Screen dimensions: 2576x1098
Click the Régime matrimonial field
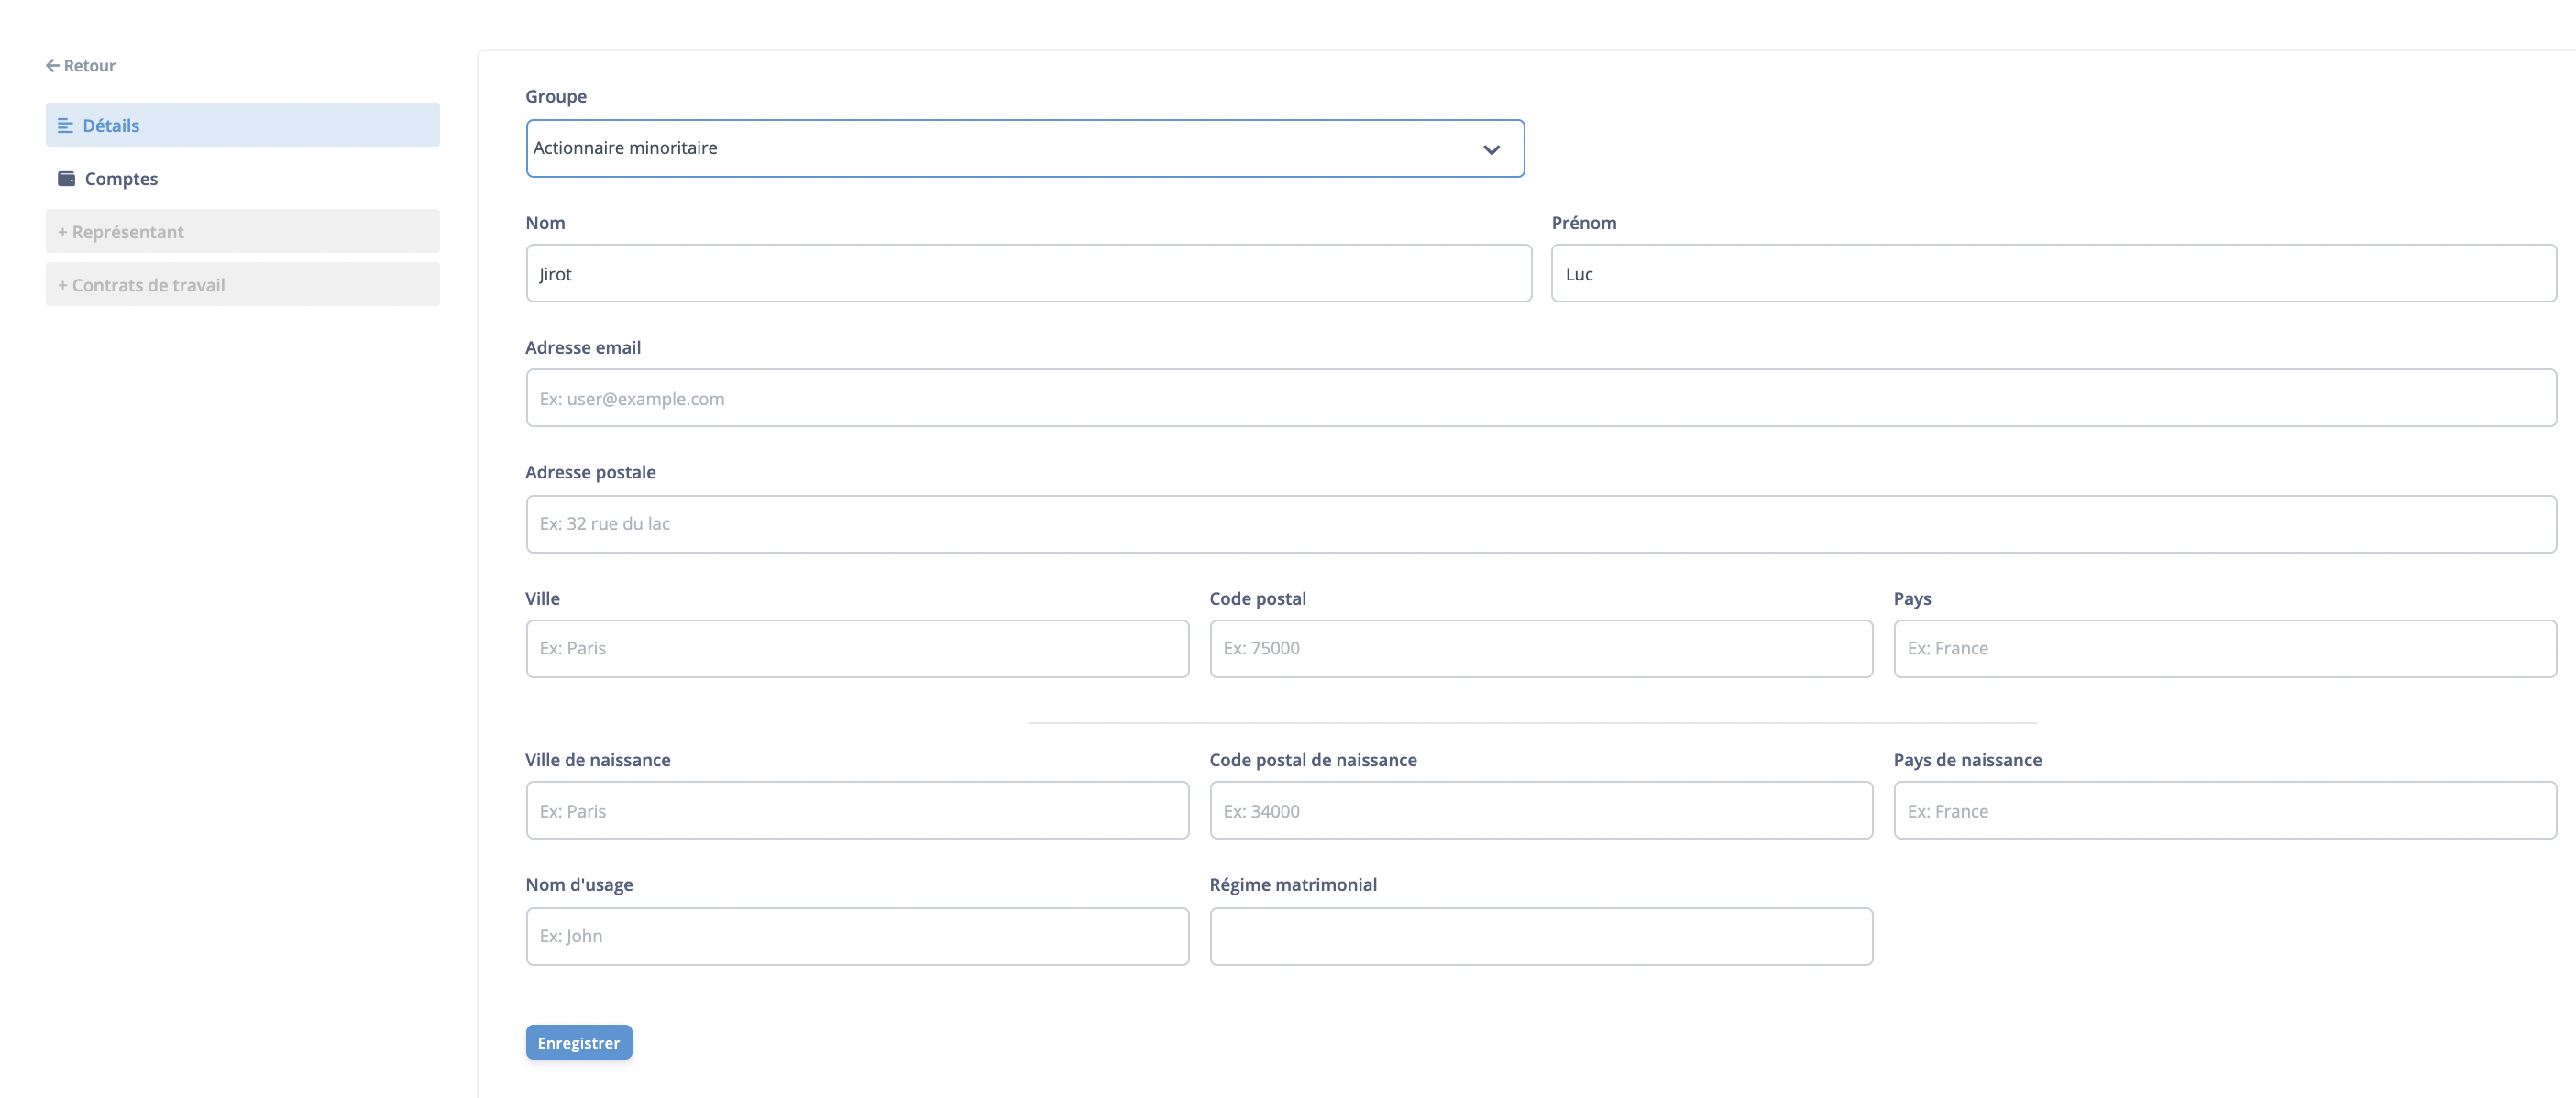point(1540,935)
